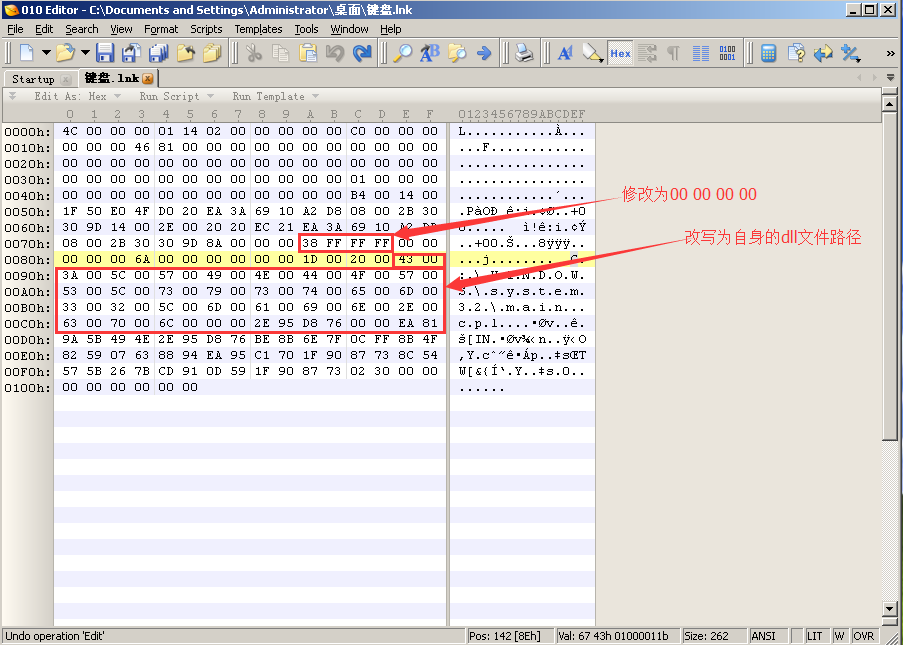Click the Font icon in the toolbar
This screenshot has height=645, width=903.
(565, 53)
